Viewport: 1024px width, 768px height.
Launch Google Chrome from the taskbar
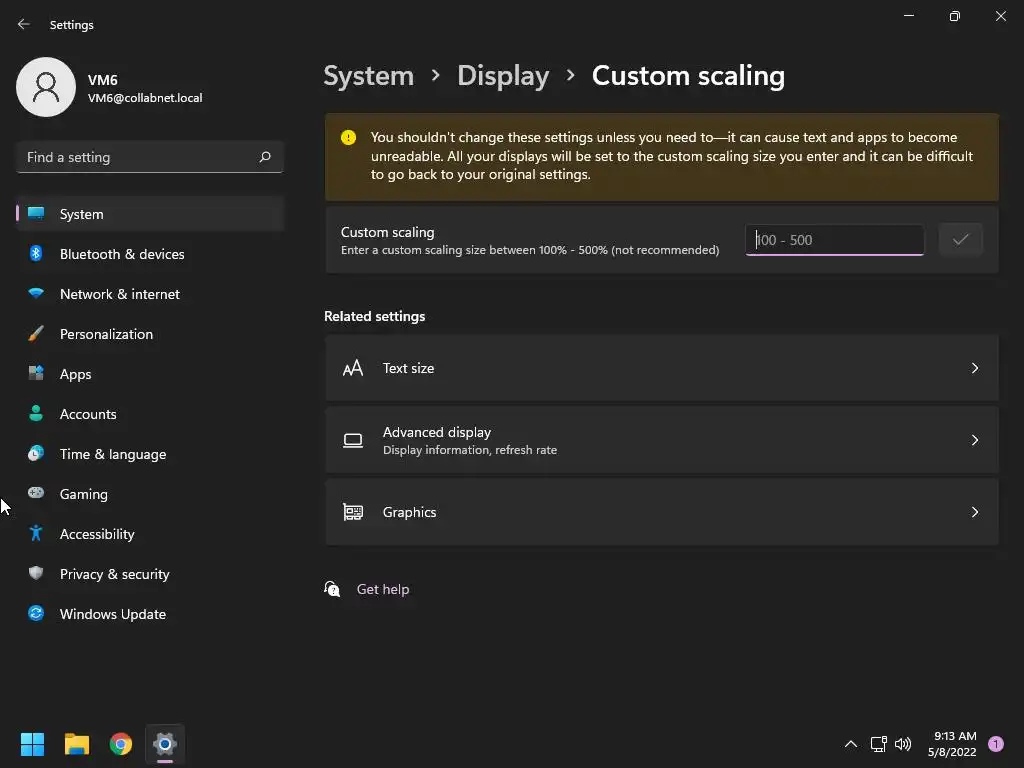tap(121, 744)
